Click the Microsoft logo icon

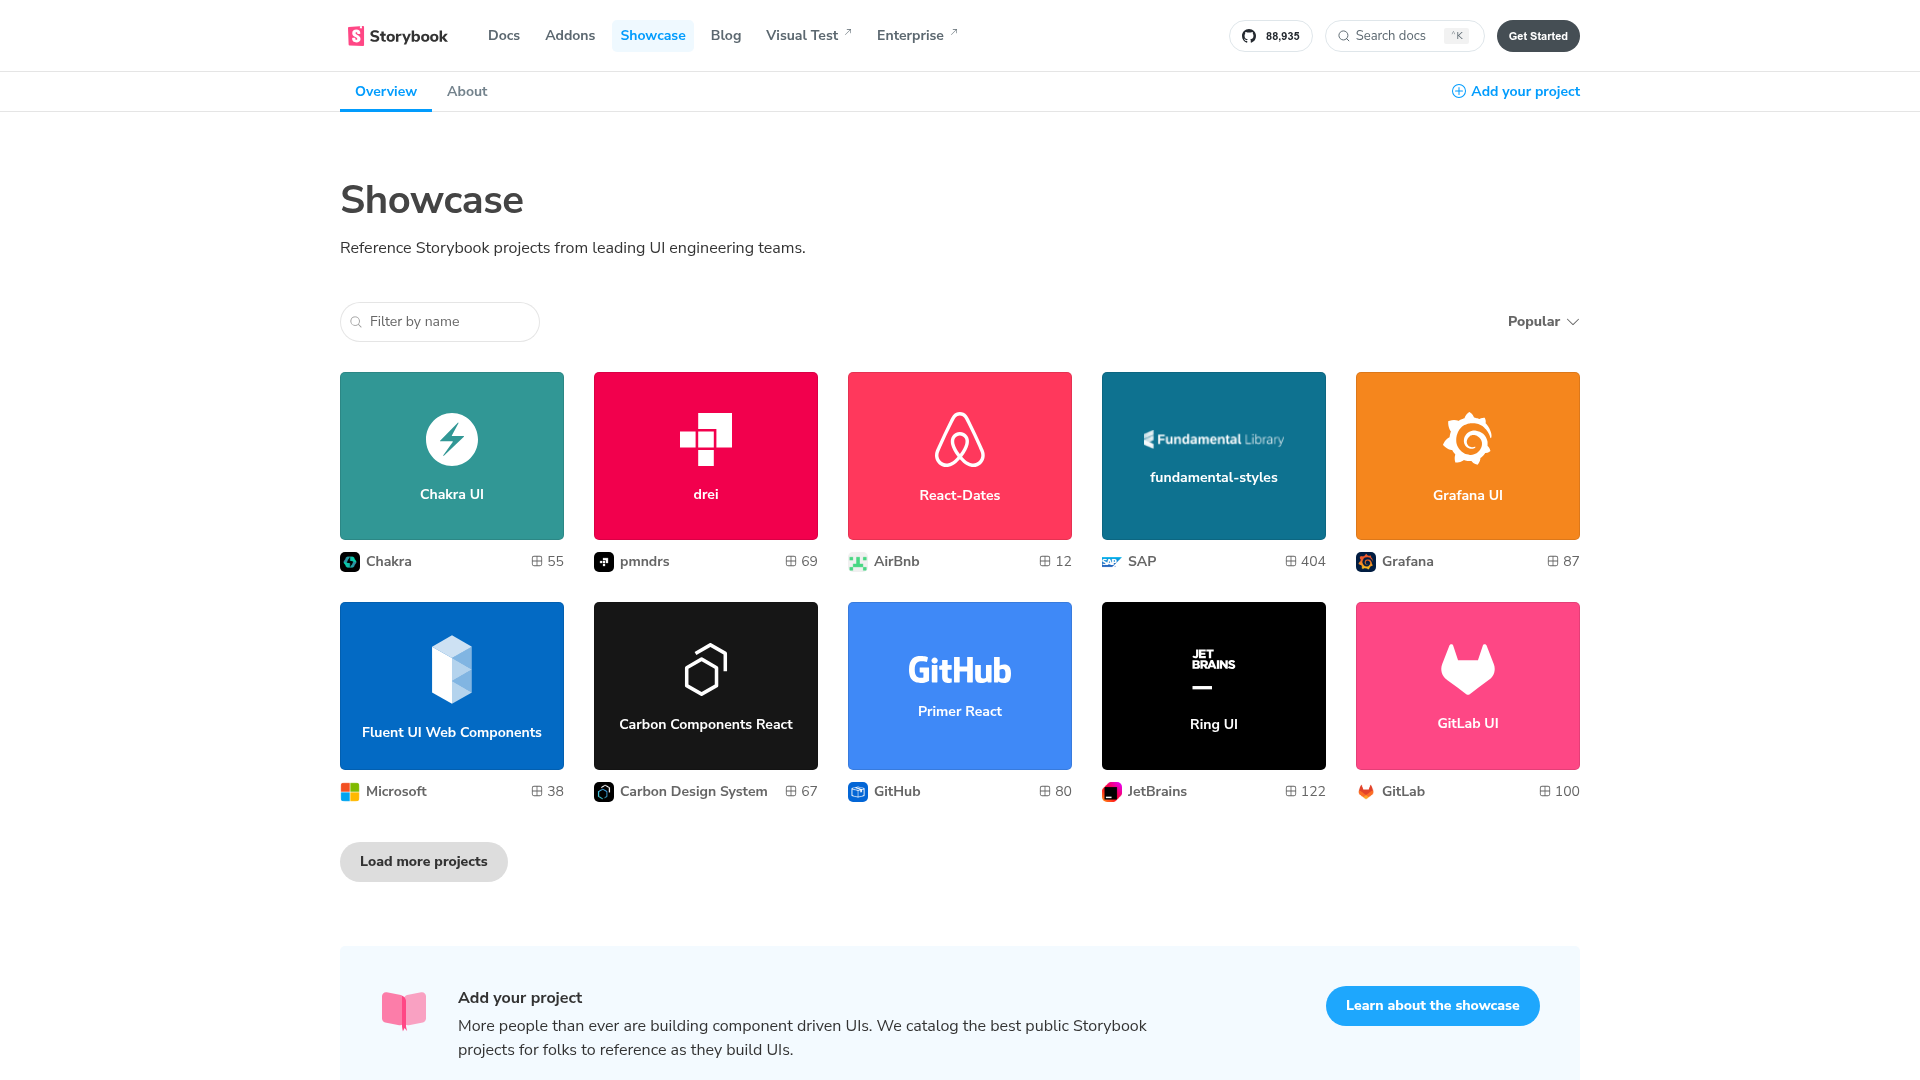(350, 792)
